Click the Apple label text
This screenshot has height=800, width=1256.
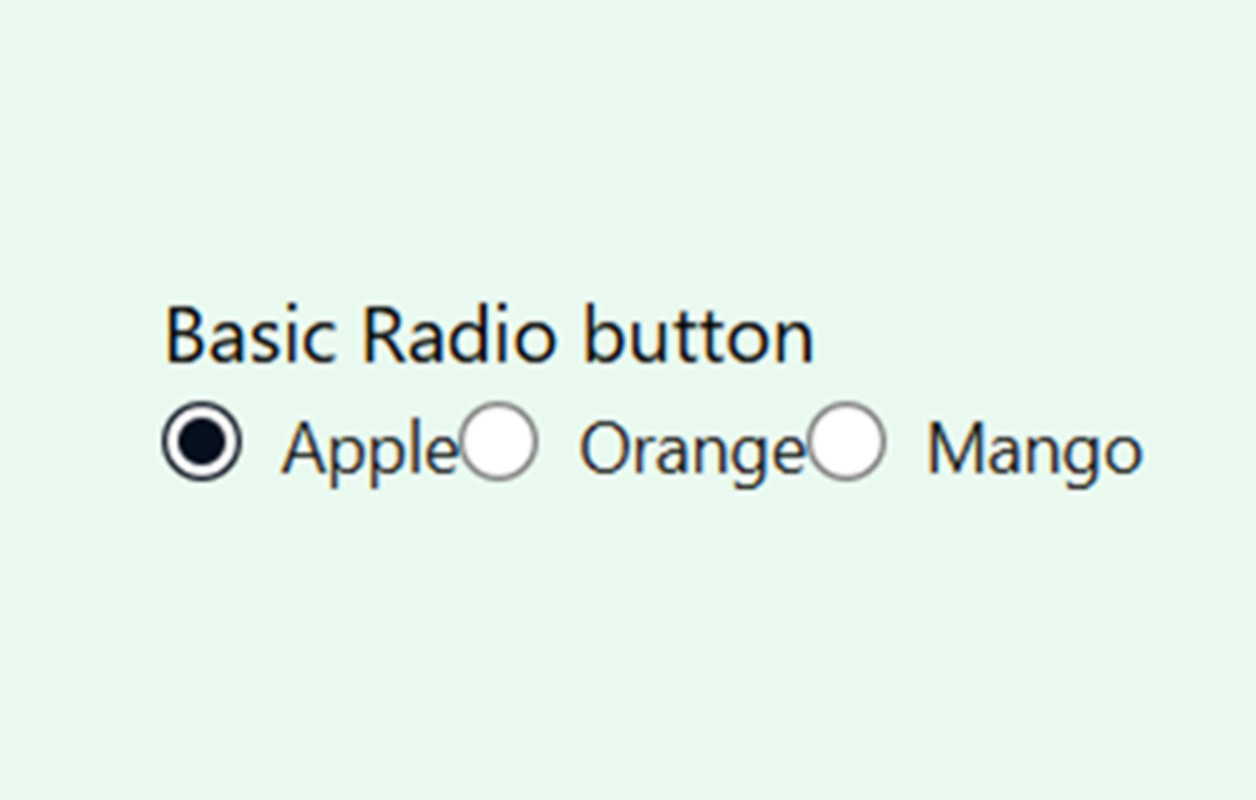coord(365,450)
